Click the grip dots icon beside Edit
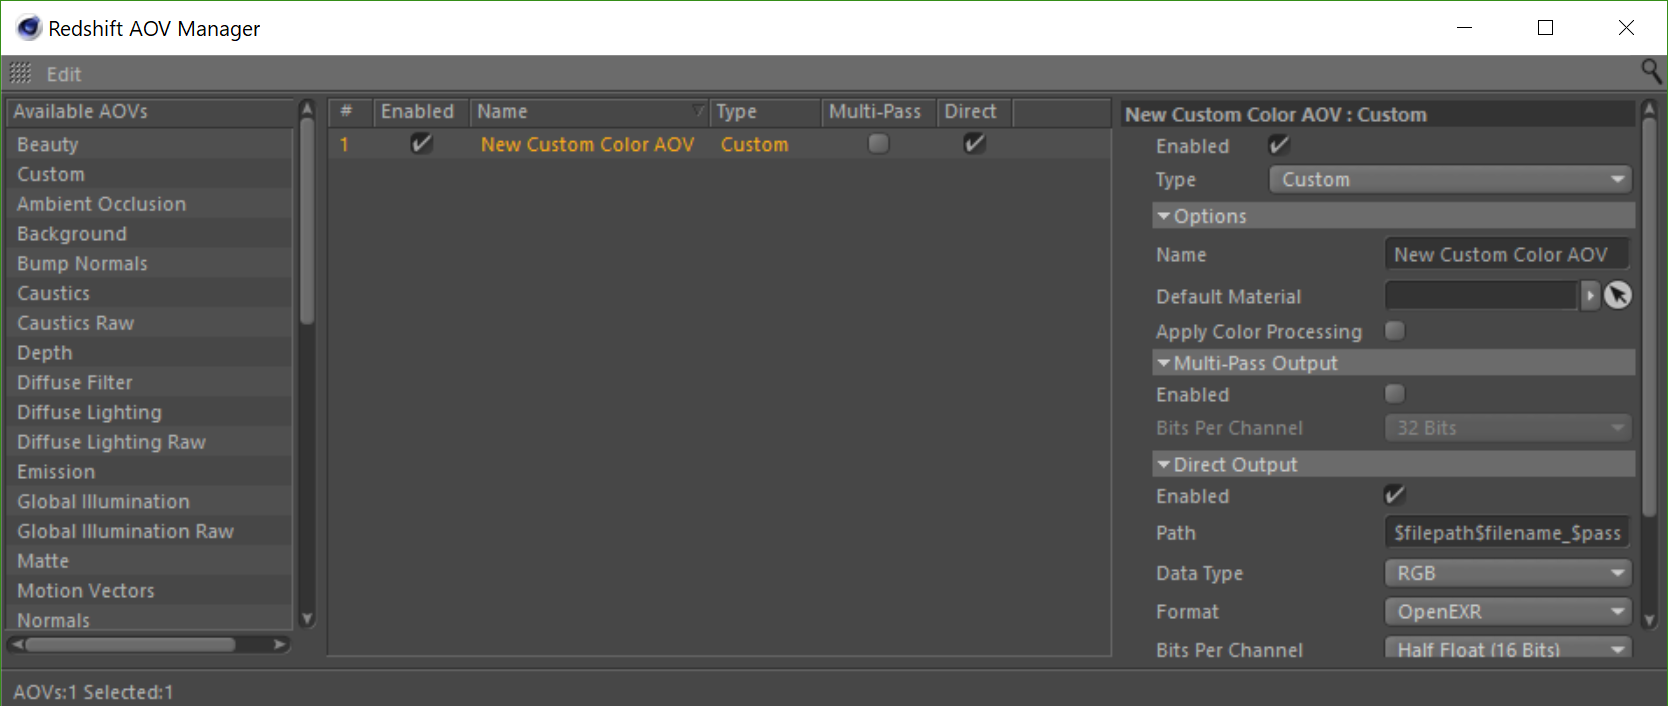 (20, 73)
